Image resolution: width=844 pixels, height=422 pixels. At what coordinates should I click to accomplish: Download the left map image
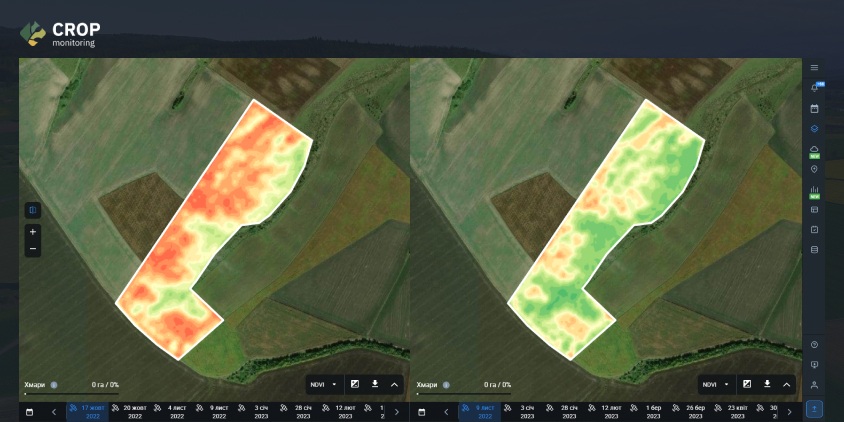point(375,384)
